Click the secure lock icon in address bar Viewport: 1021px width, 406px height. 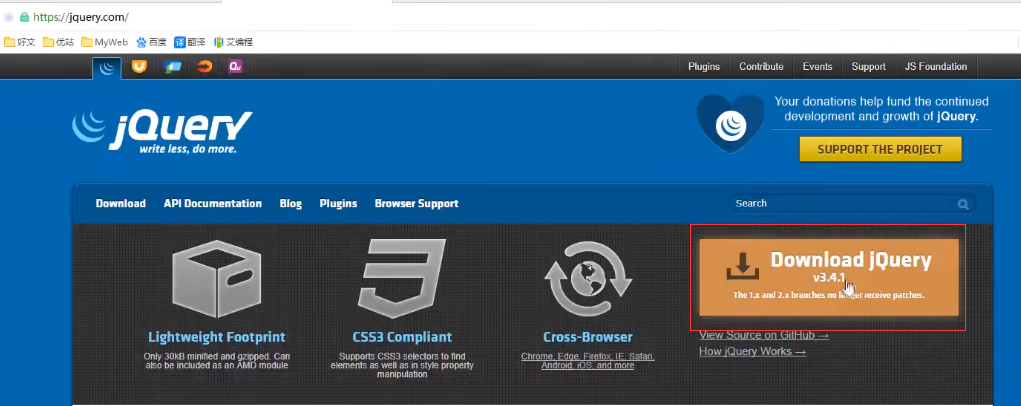click(25, 17)
